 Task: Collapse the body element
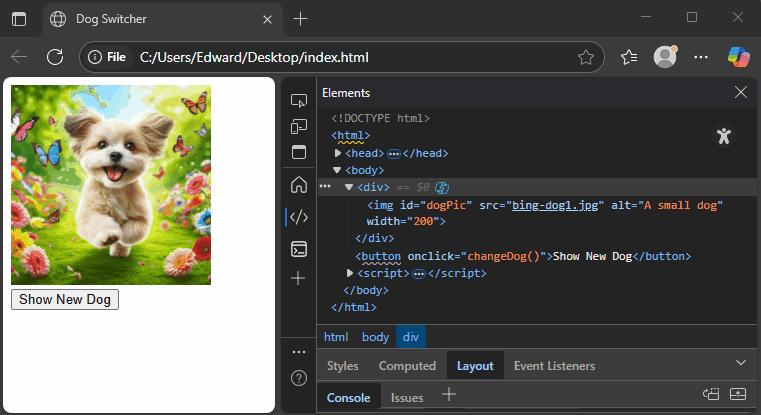coord(337,170)
